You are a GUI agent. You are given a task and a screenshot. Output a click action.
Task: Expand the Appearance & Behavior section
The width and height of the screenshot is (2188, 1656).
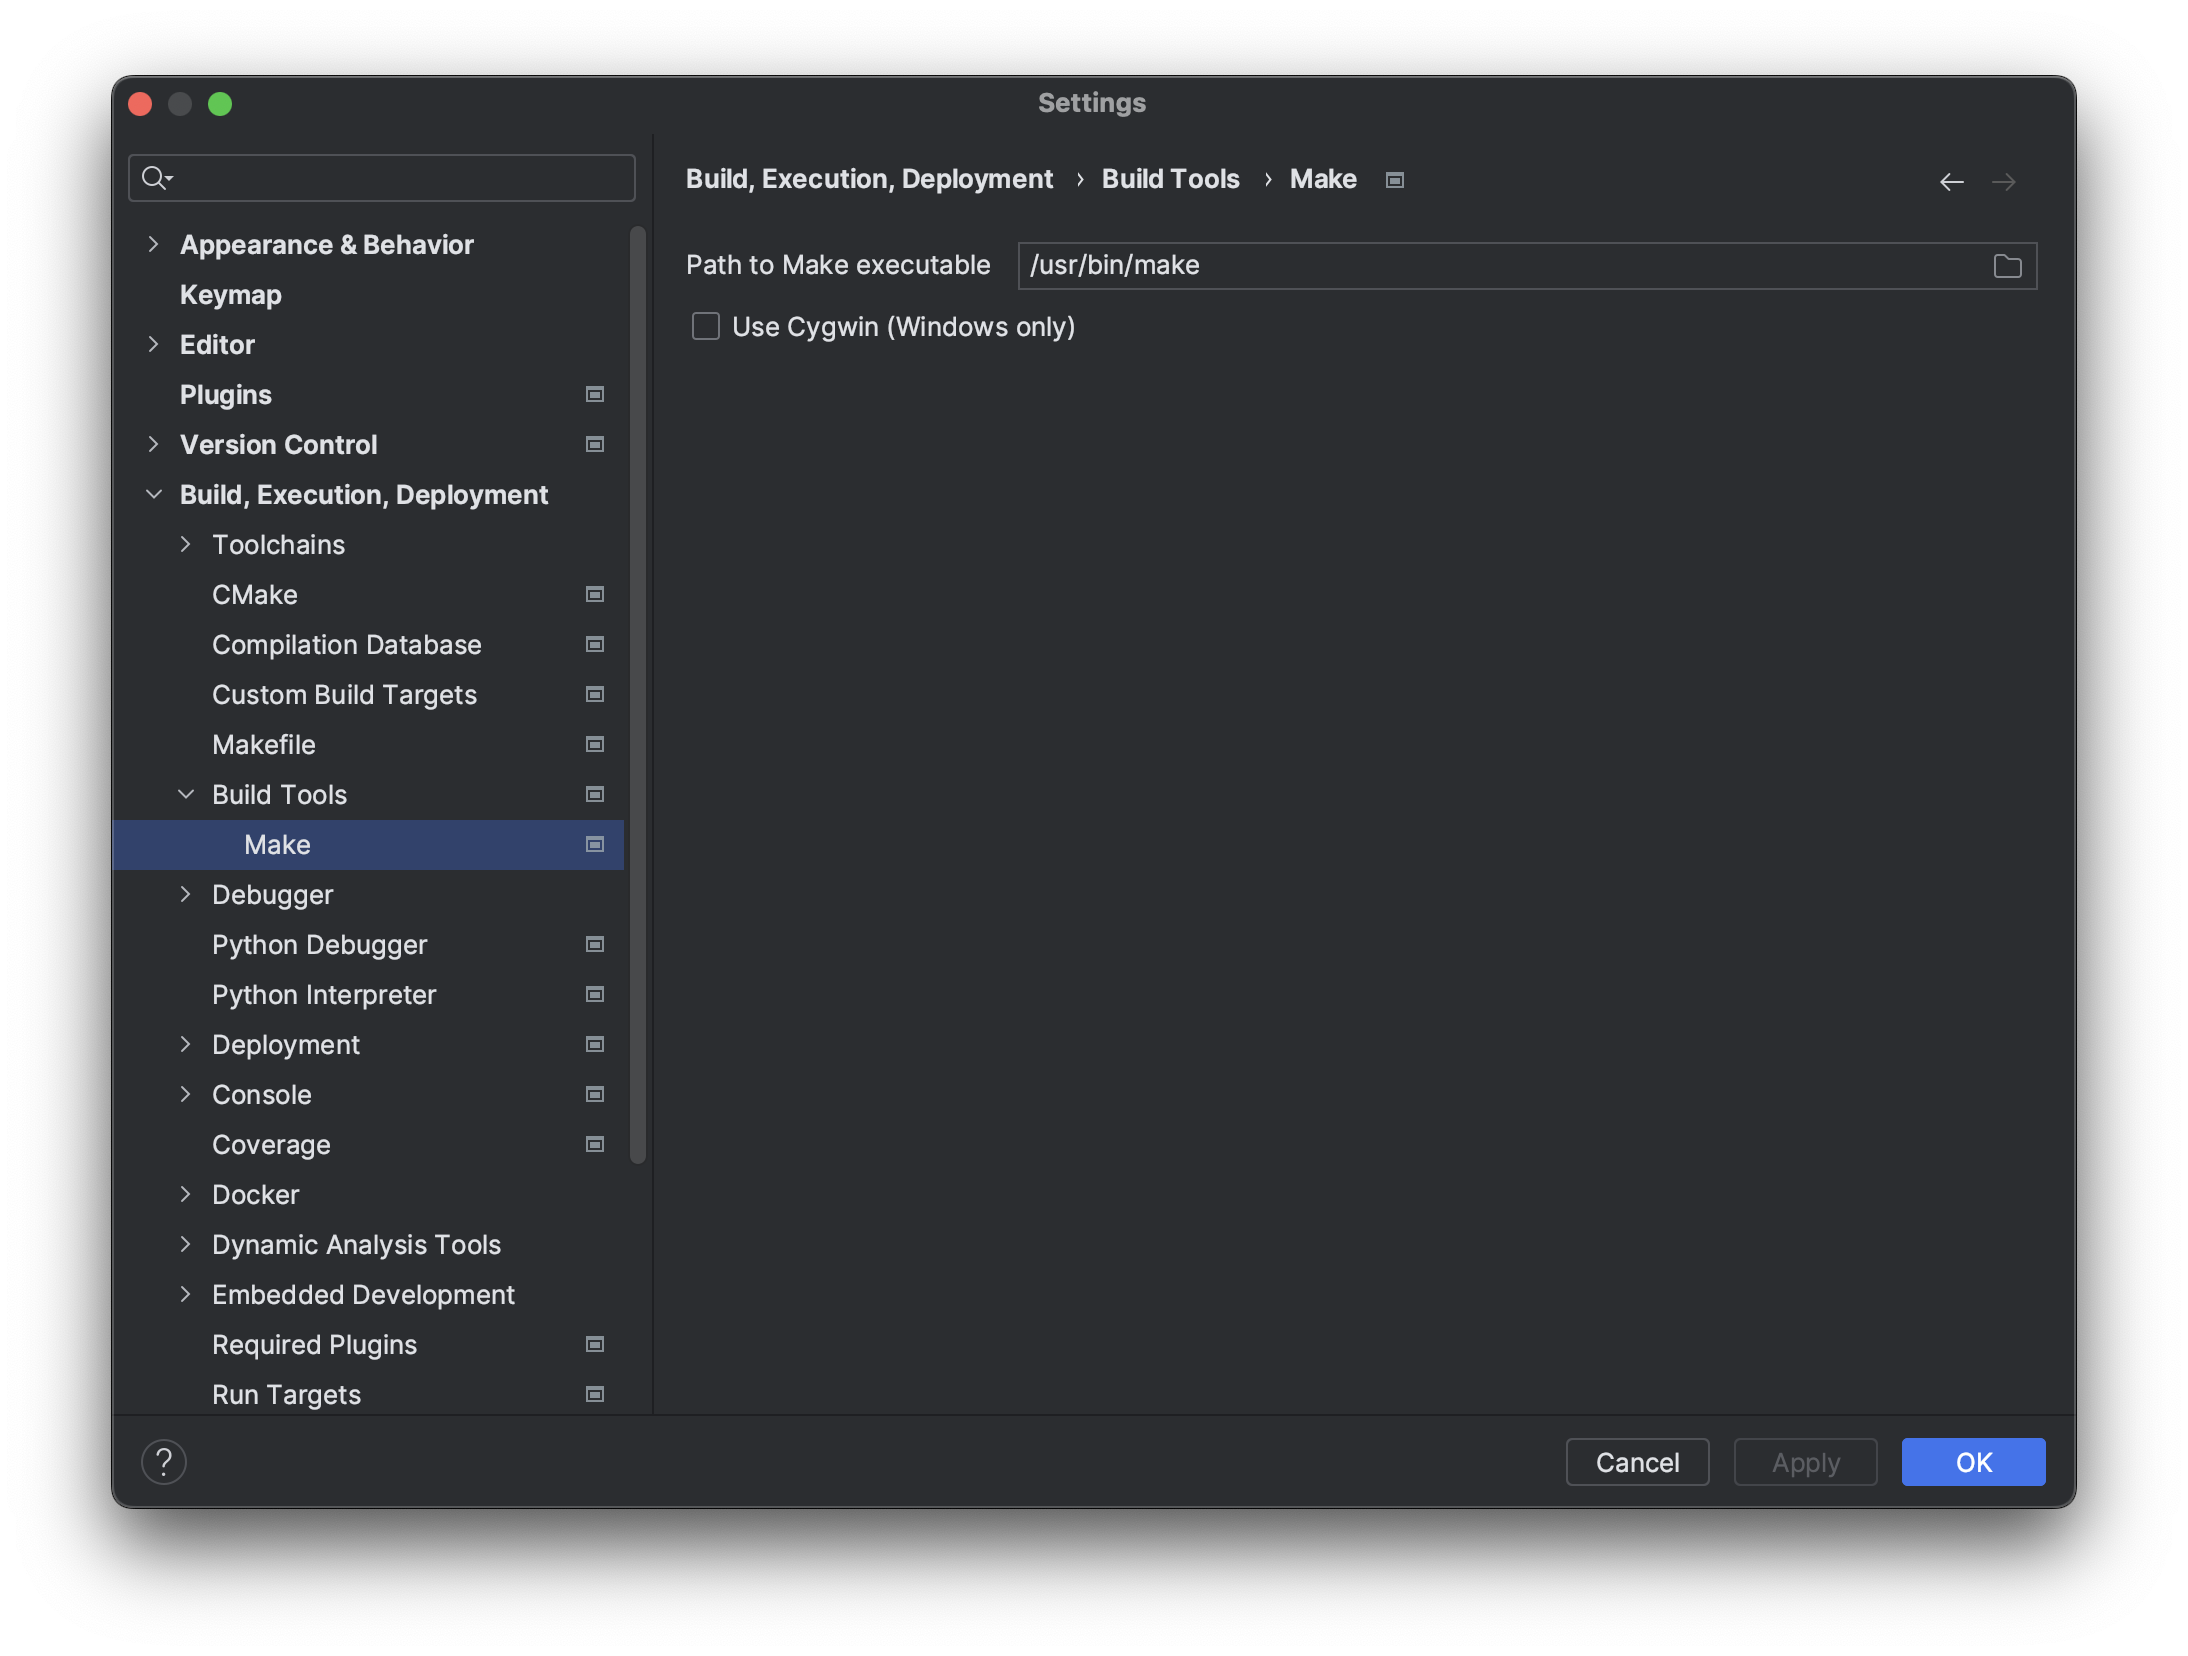click(x=153, y=244)
